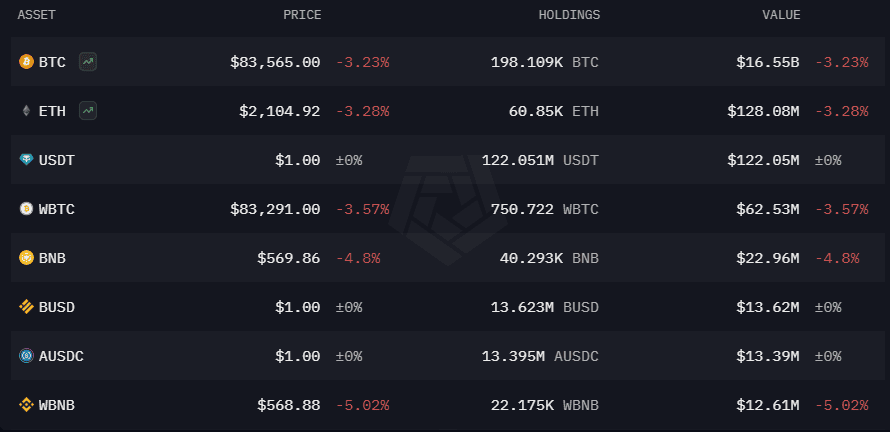
Task: Sort by the HOLDINGS column header
Action: coord(569,15)
